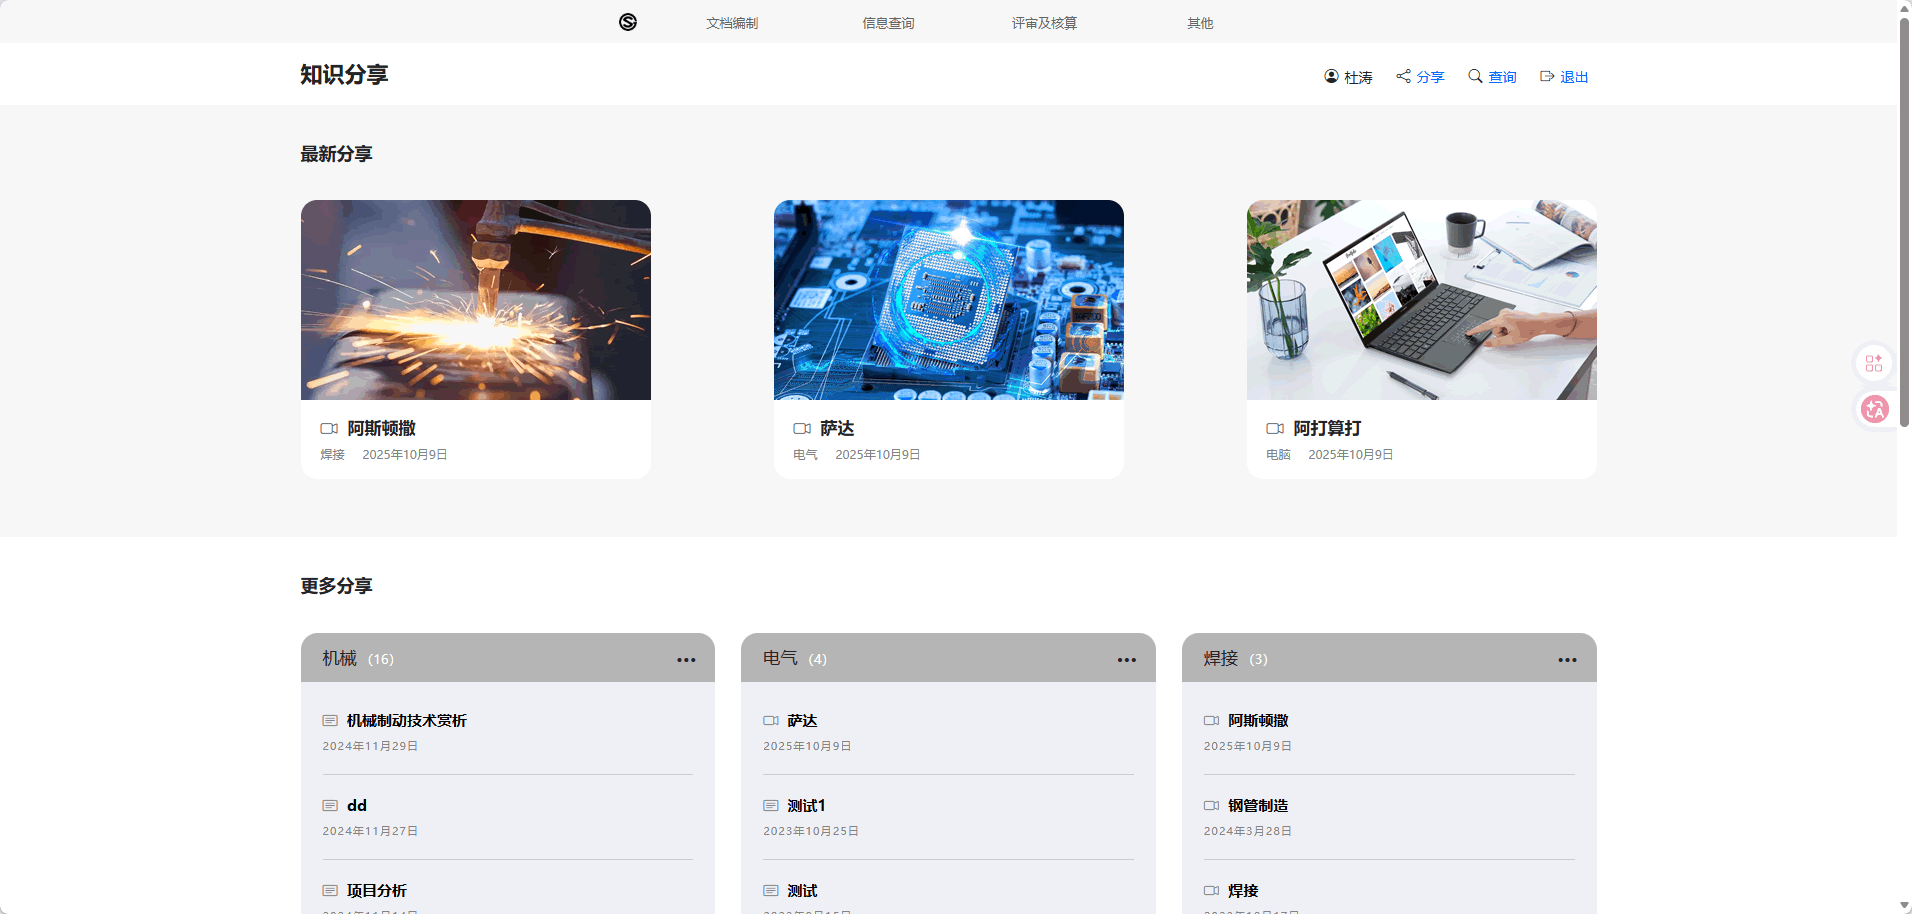Open the 焊接 item in 焊接 list
This screenshot has height=914, width=1912.
pyautogui.click(x=1243, y=890)
